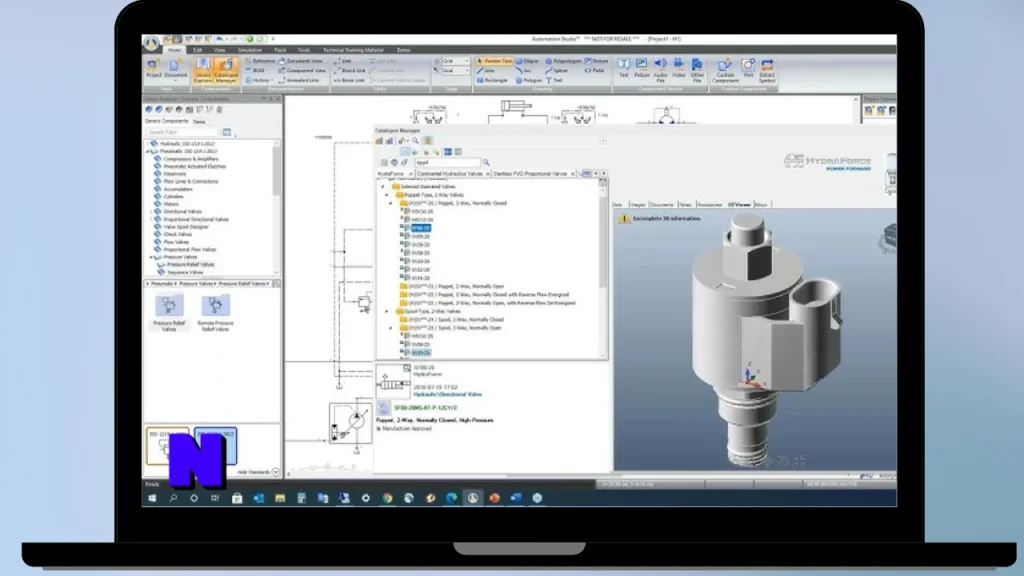The width and height of the screenshot is (1024, 576).
Task: Select the Line drawing tool
Action: tap(486, 71)
